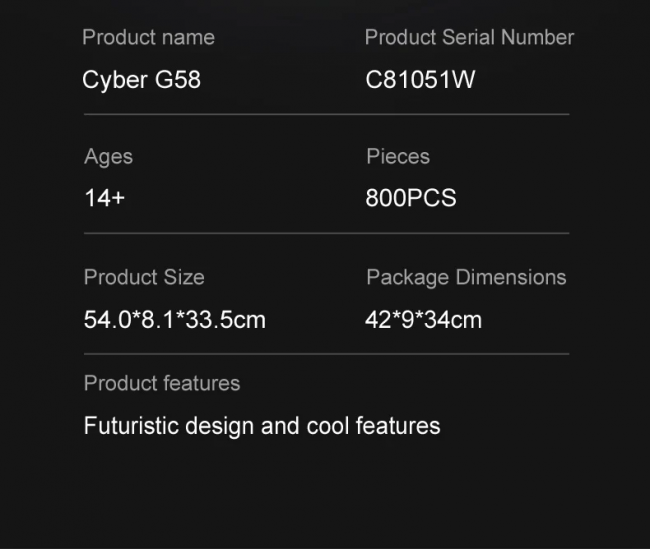Image resolution: width=650 pixels, height=549 pixels.
Task: Select the 14+ age value
Action: coord(104,197)
